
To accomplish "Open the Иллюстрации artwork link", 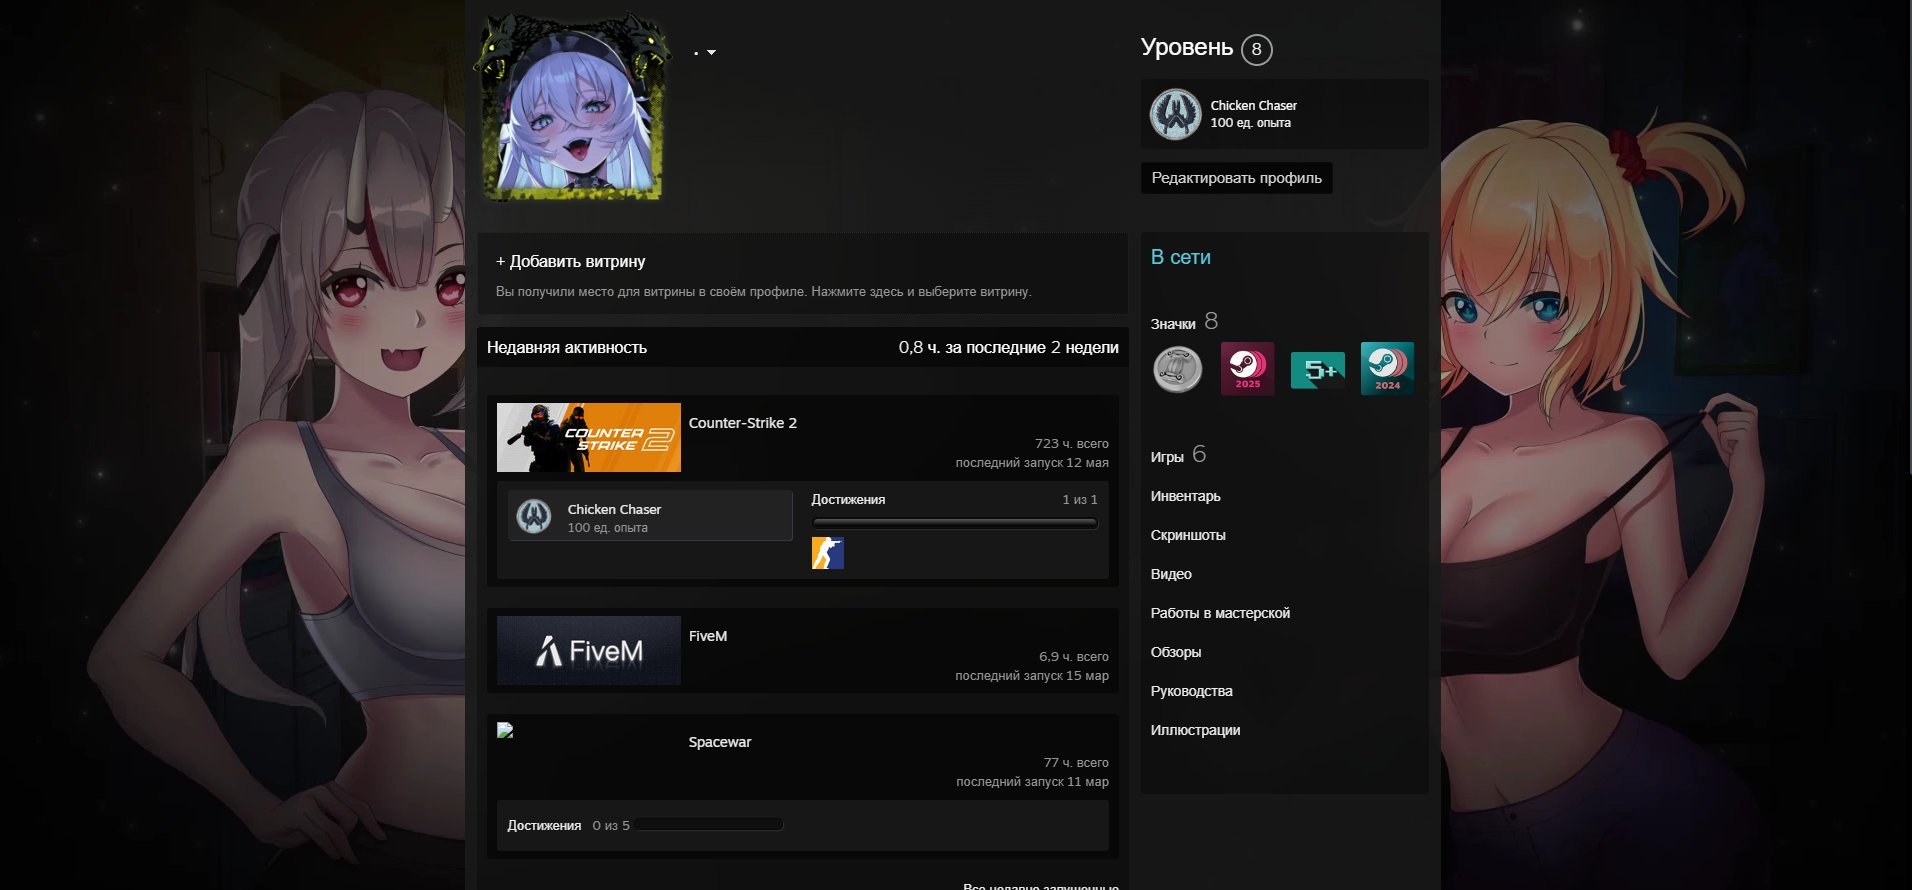I will click(x=1196, y=730).
